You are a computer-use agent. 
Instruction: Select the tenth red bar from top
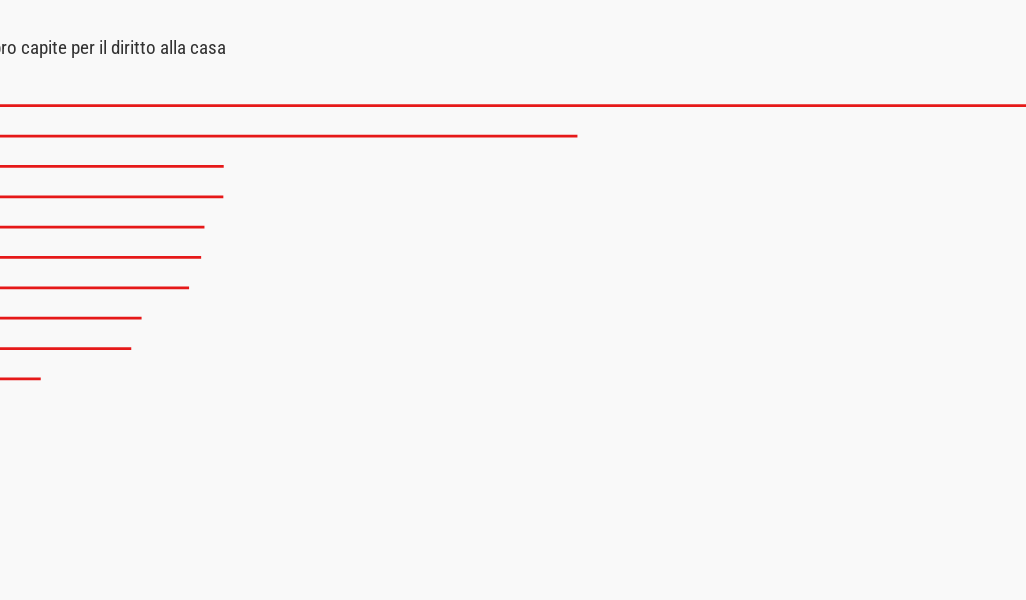click(20, 379)
